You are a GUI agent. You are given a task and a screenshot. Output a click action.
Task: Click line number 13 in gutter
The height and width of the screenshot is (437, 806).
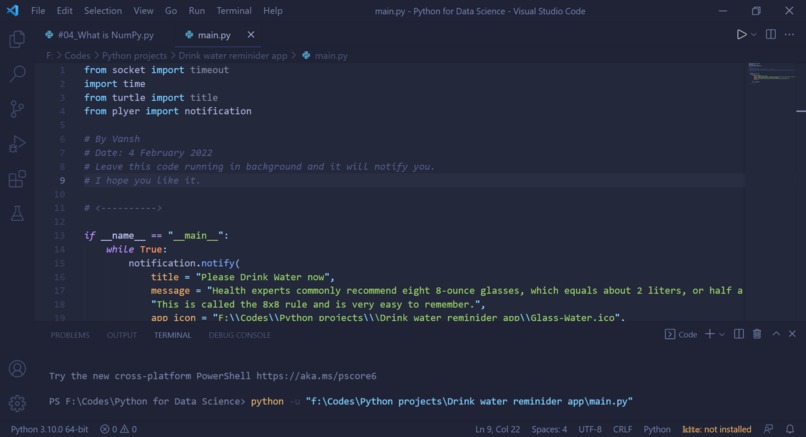60,235
